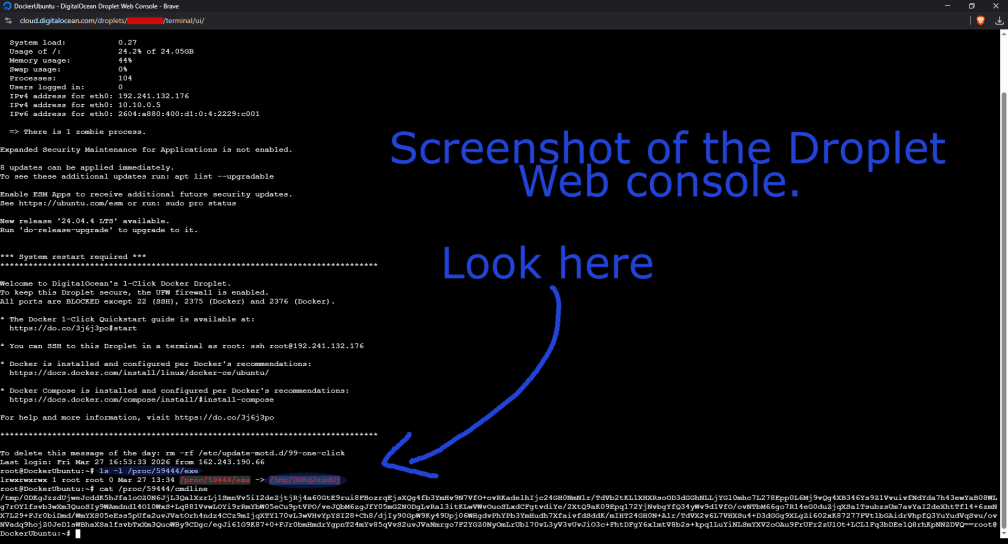Click the Last login line from 162.243.190.66

click(132, 462)
